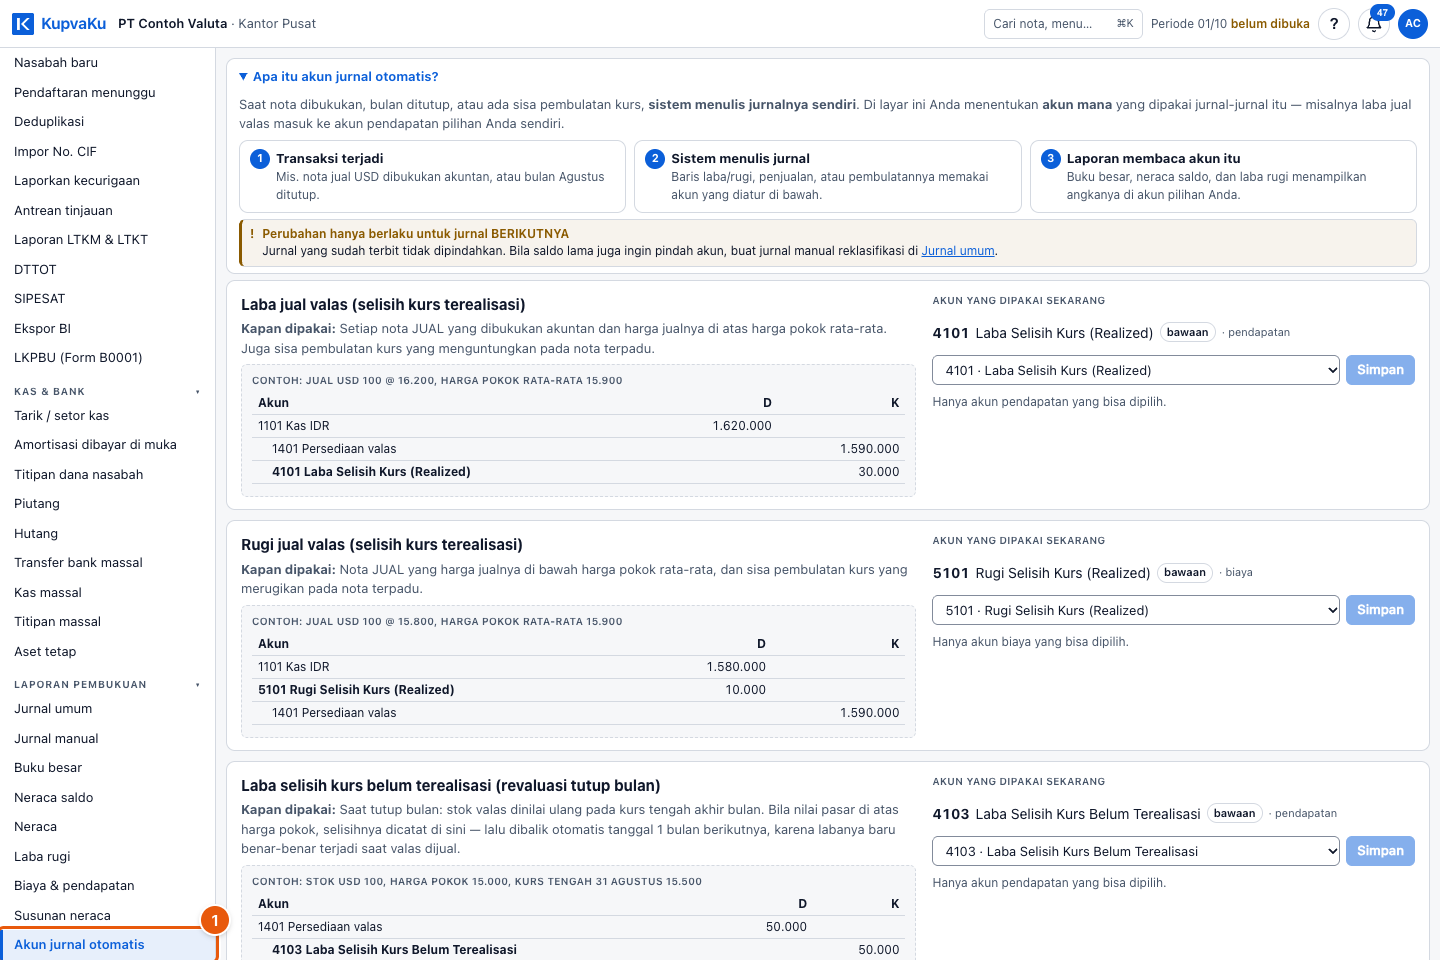Open the Hutang sidebar item
Screen dimensions: 1440x960
107,534
